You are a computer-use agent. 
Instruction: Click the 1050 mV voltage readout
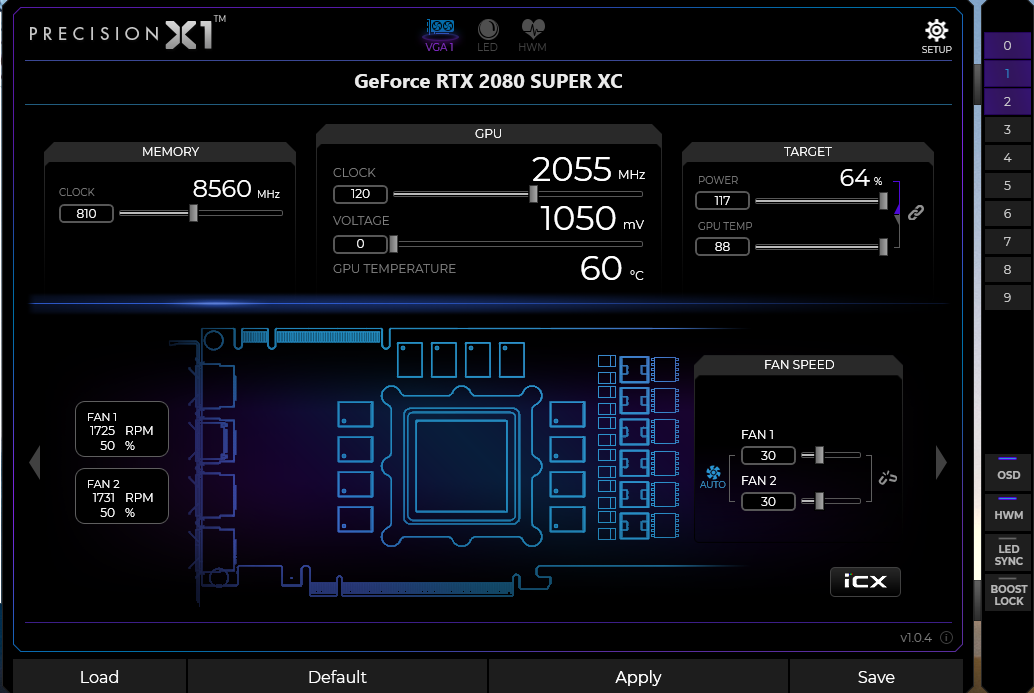click(x=592, y=219)
